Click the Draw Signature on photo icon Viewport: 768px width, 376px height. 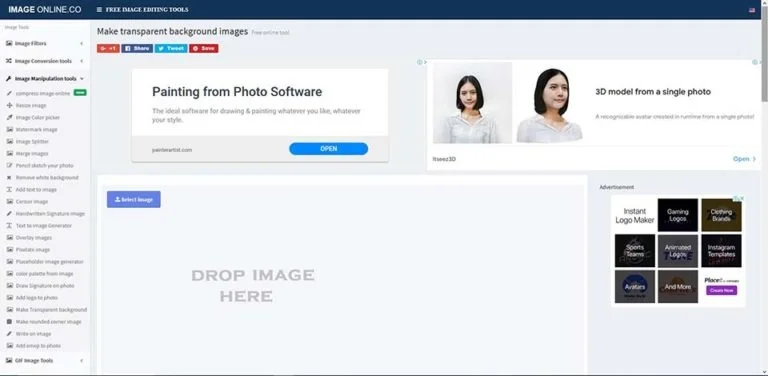(x=9, y=286)
